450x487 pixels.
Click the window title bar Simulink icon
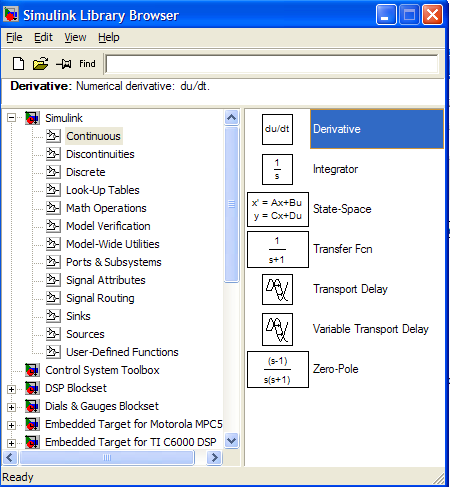click(x=11, y=15)
